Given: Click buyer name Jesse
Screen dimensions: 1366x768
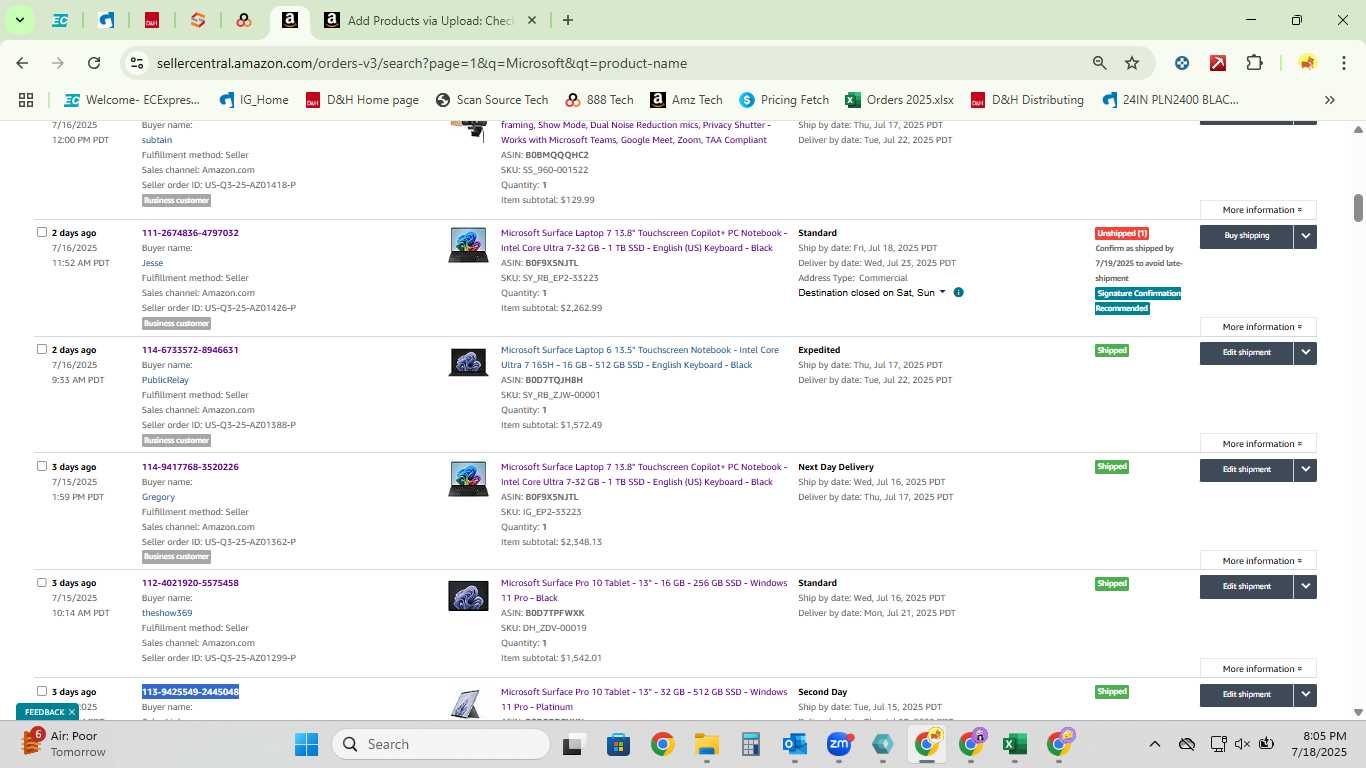Looking at the screenshot, I should 152,263.
